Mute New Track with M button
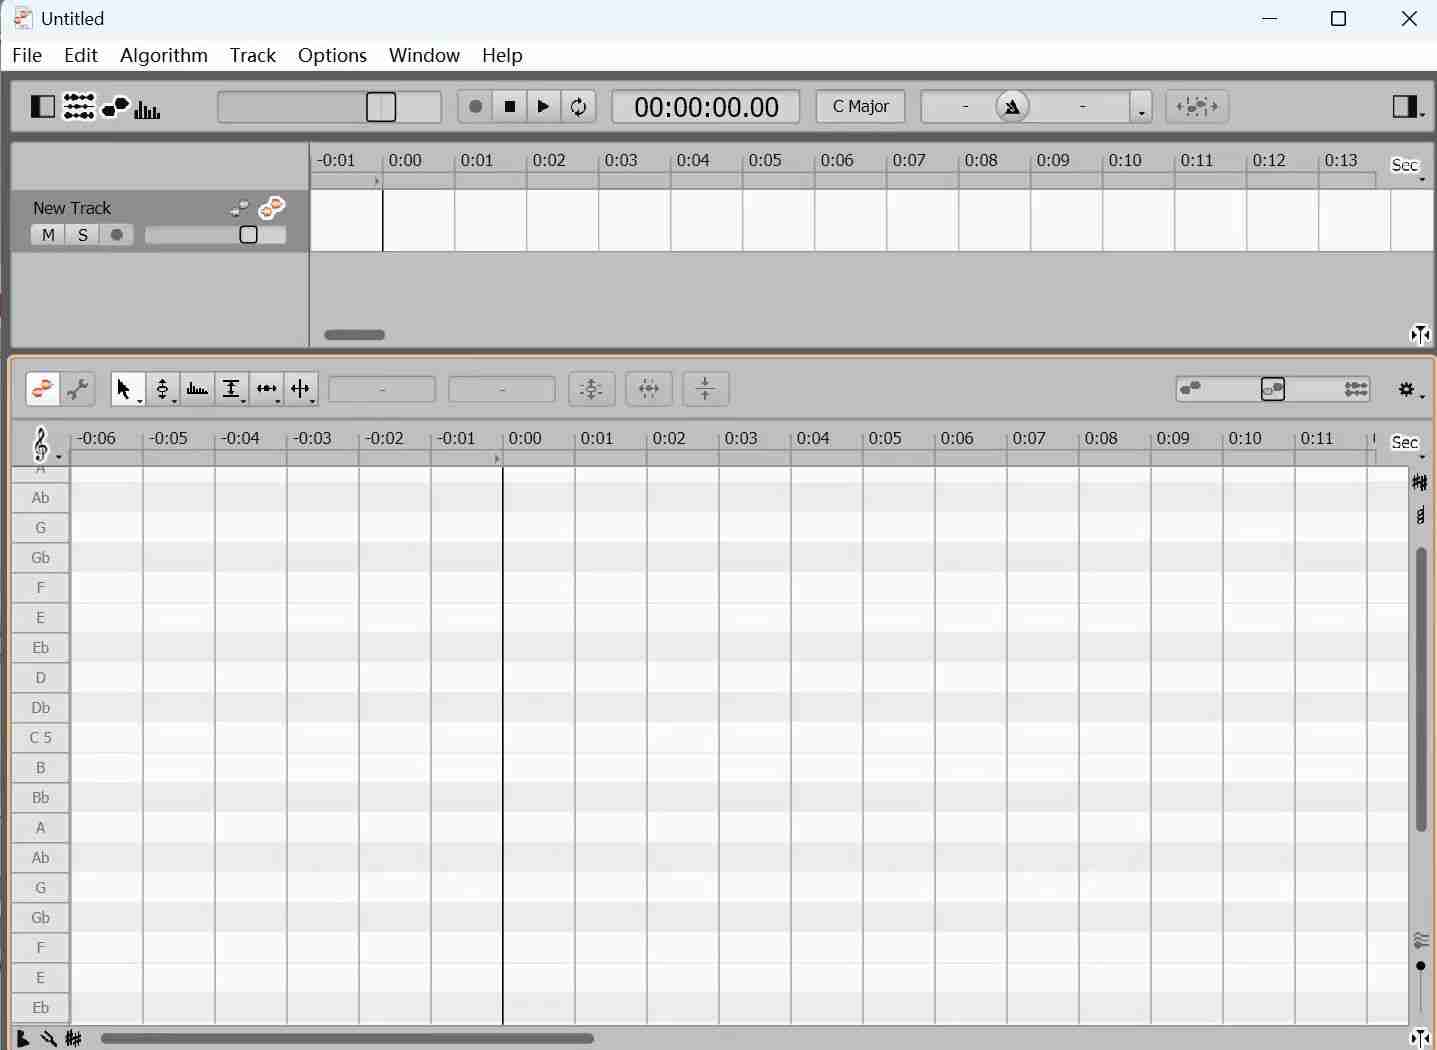Screen dimensions: 1437x1050 coord(48,235)
